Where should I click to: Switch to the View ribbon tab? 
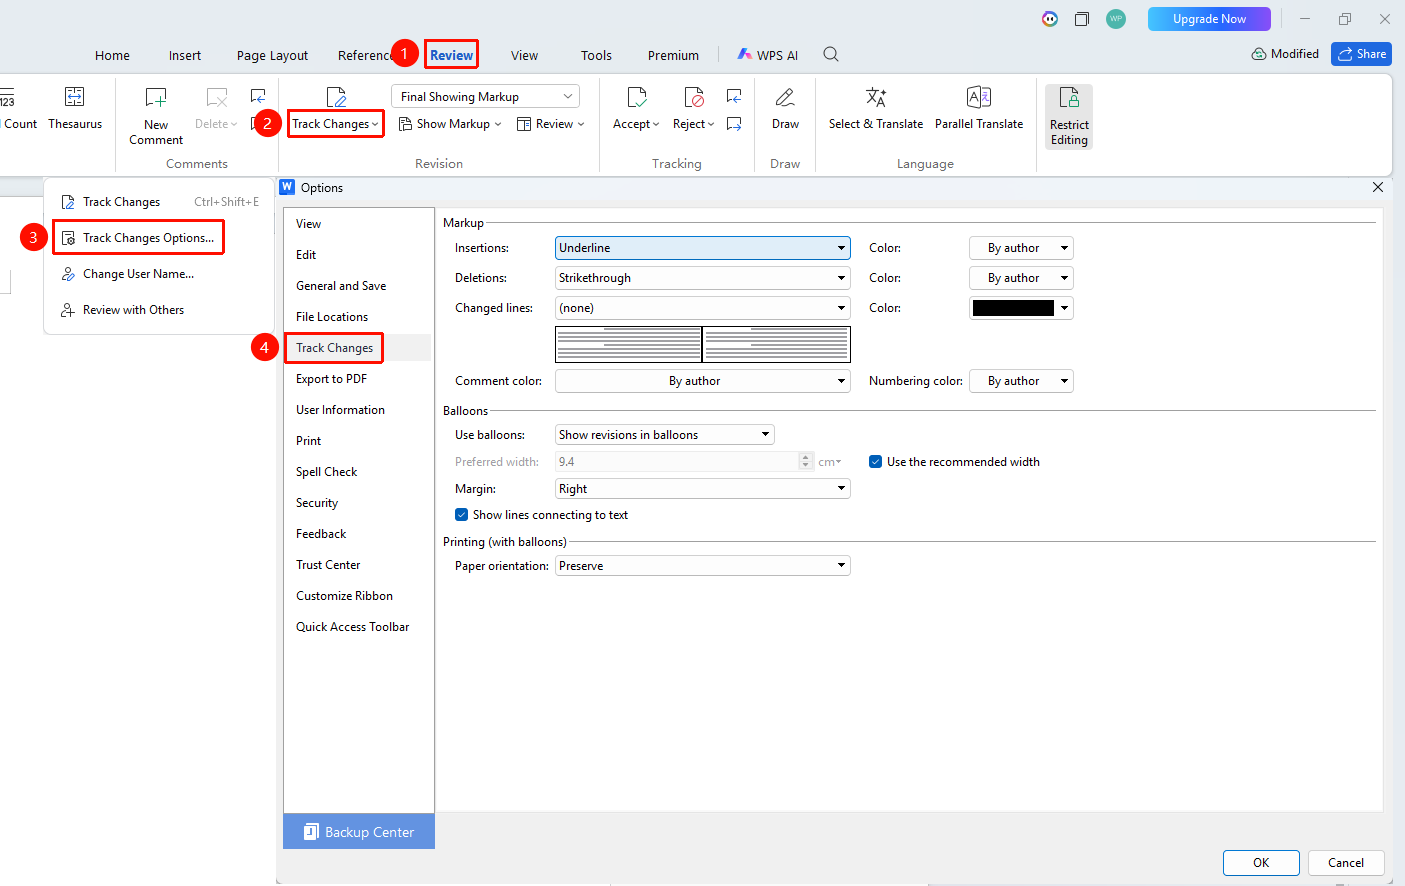tap(524, 55)
